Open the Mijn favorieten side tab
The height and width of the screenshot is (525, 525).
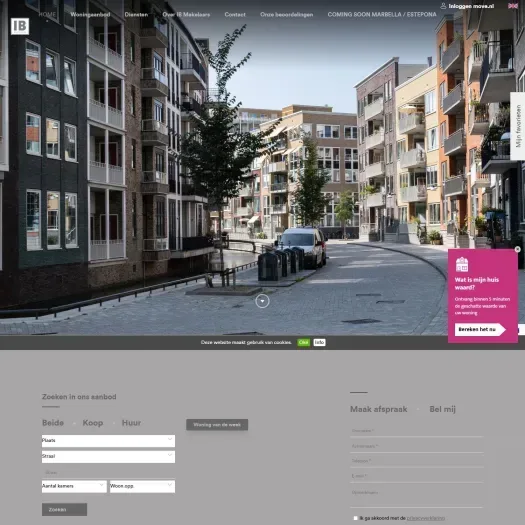pyautogui.click(x=518, y=126)
